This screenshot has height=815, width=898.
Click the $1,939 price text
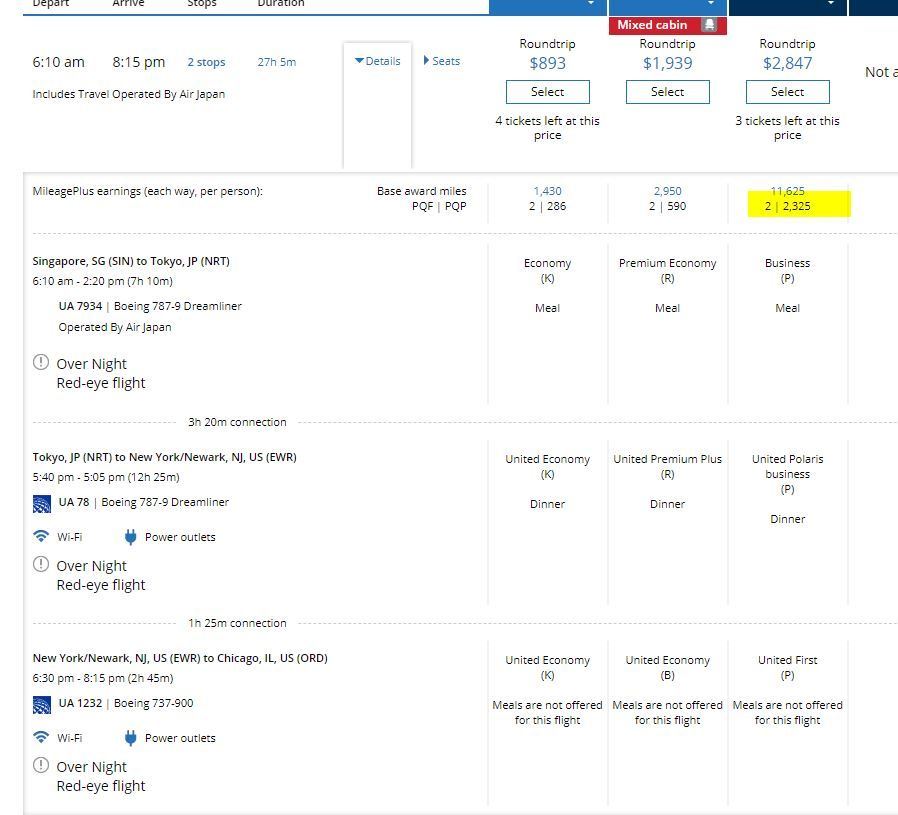click(x=668, y=63)
